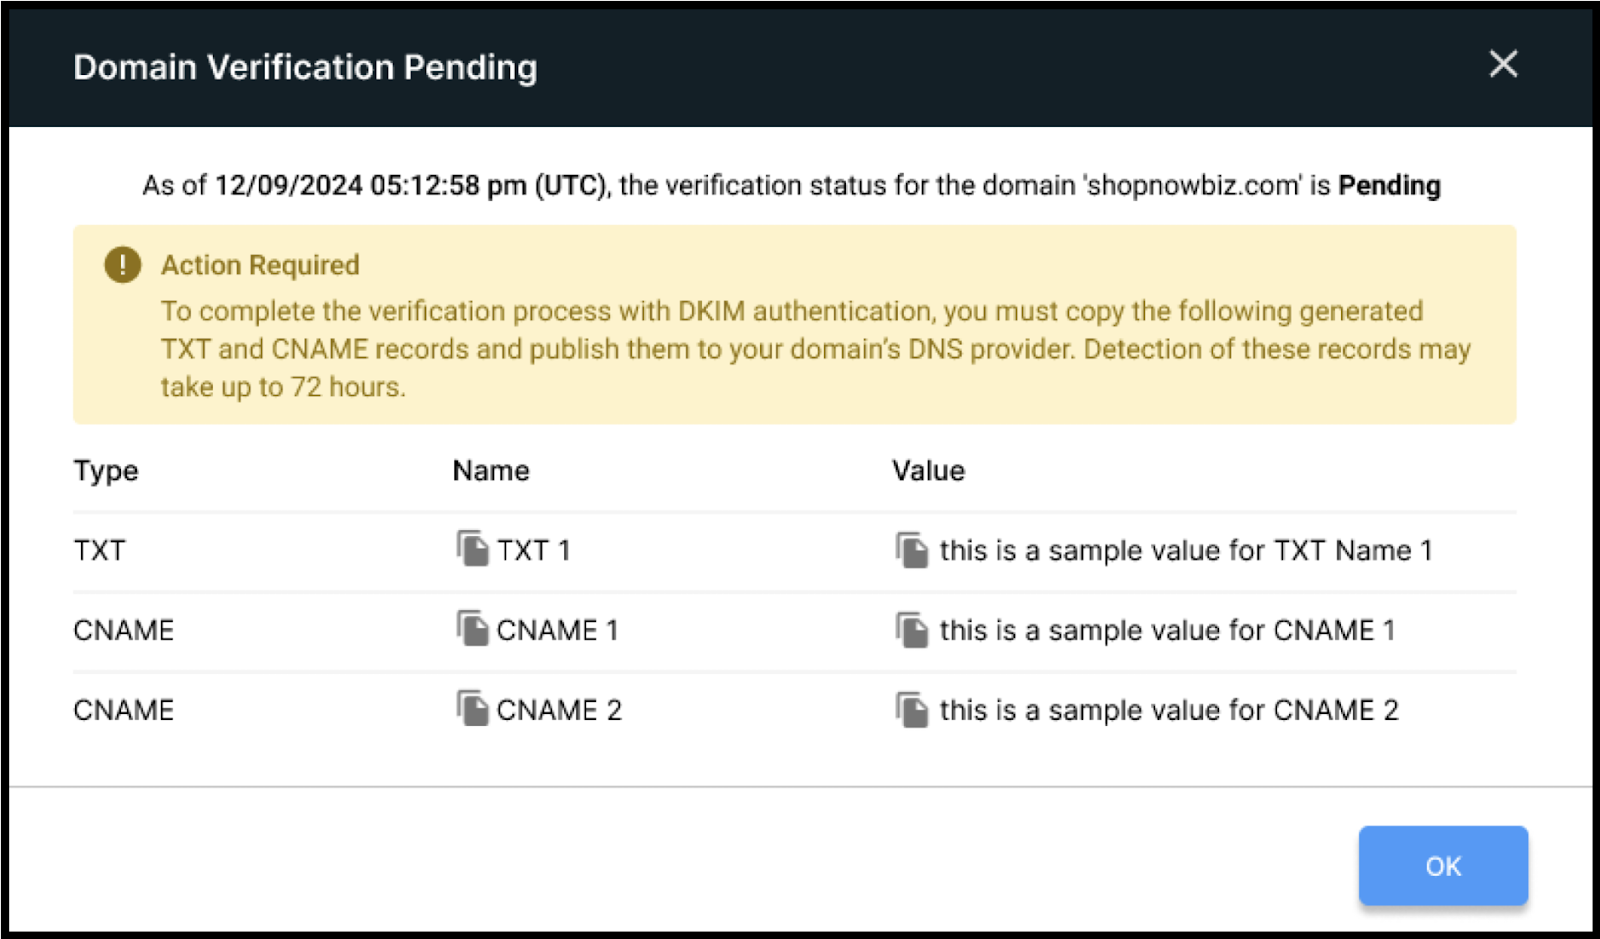Copy the TXT 1 name
Screen dimensions: 1600x939
click(472, 549)
